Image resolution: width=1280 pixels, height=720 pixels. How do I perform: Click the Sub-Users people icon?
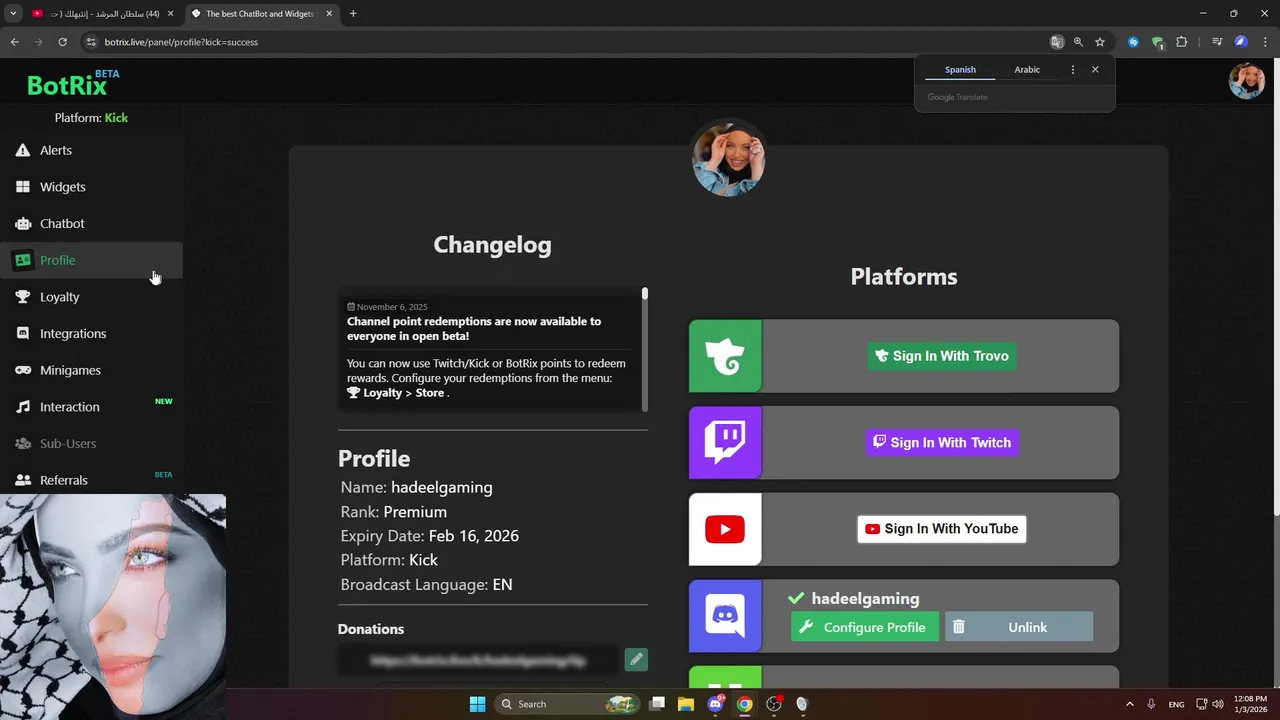(23, 444)
